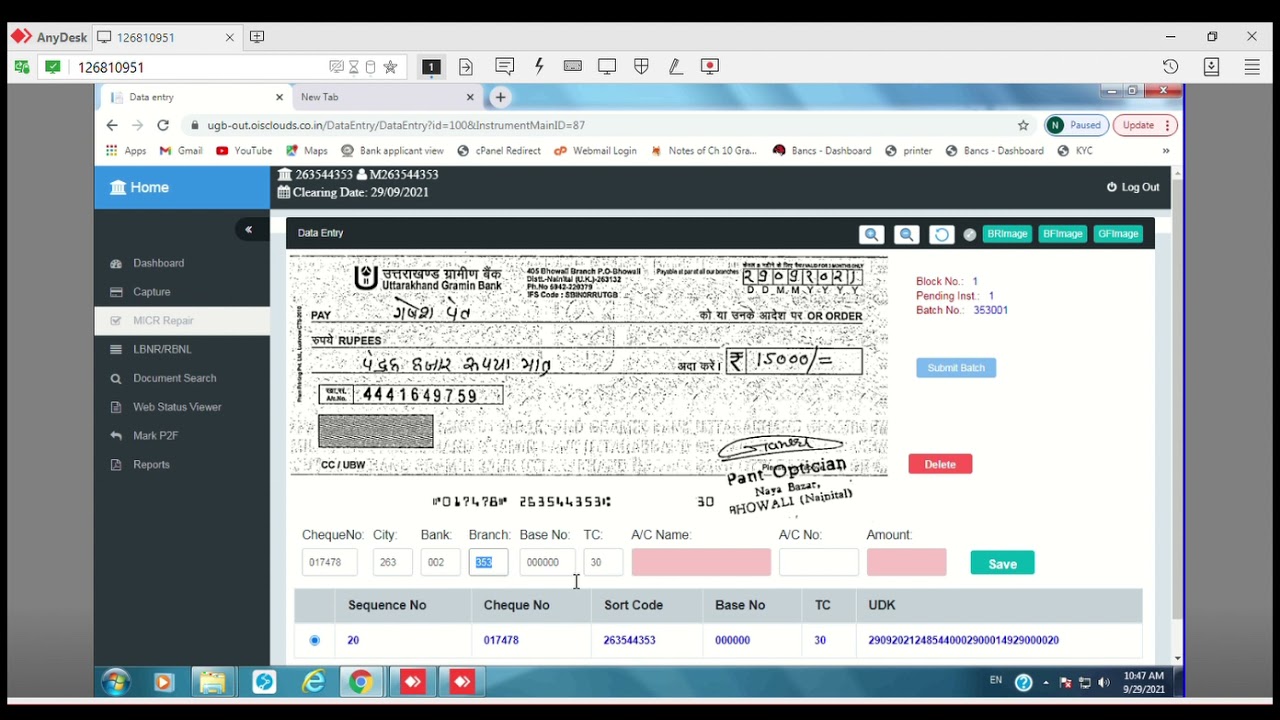Open Reports in sidebar
Viewport: 1280px width, 720px height.
[151, 465]
